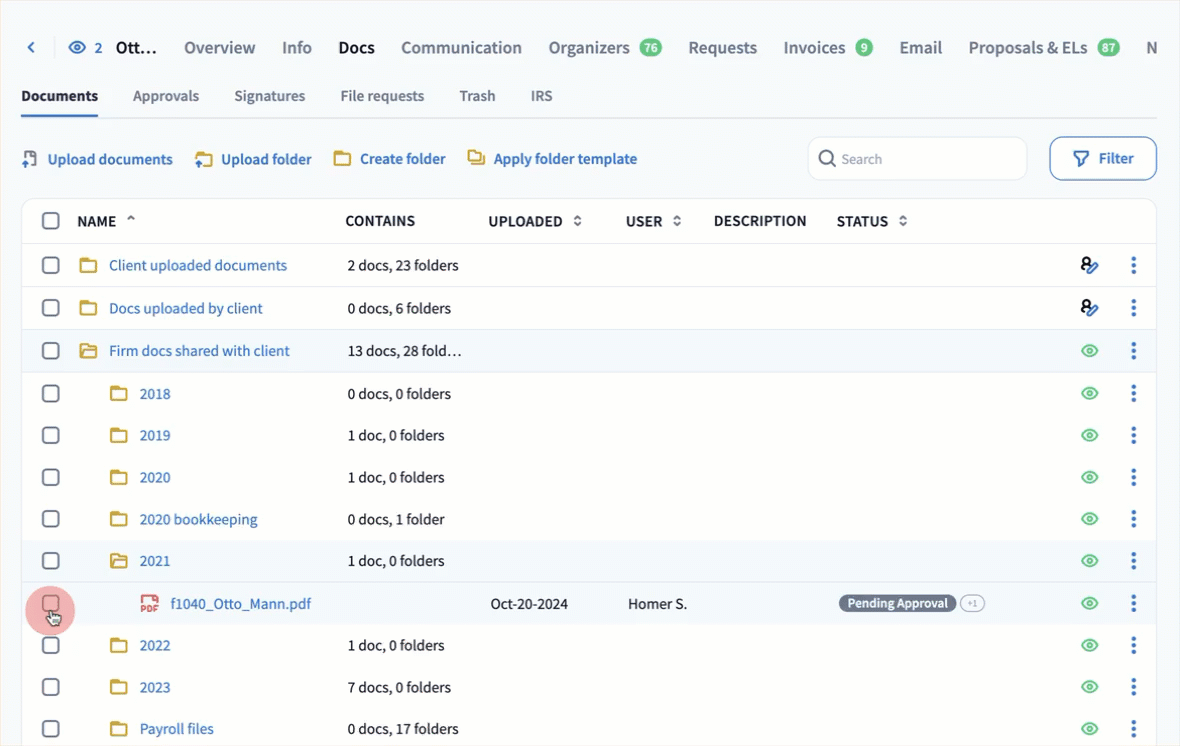Check the box for f1040_Otto_Mann.pdf

pyautogui.click(x=51, y=603)
